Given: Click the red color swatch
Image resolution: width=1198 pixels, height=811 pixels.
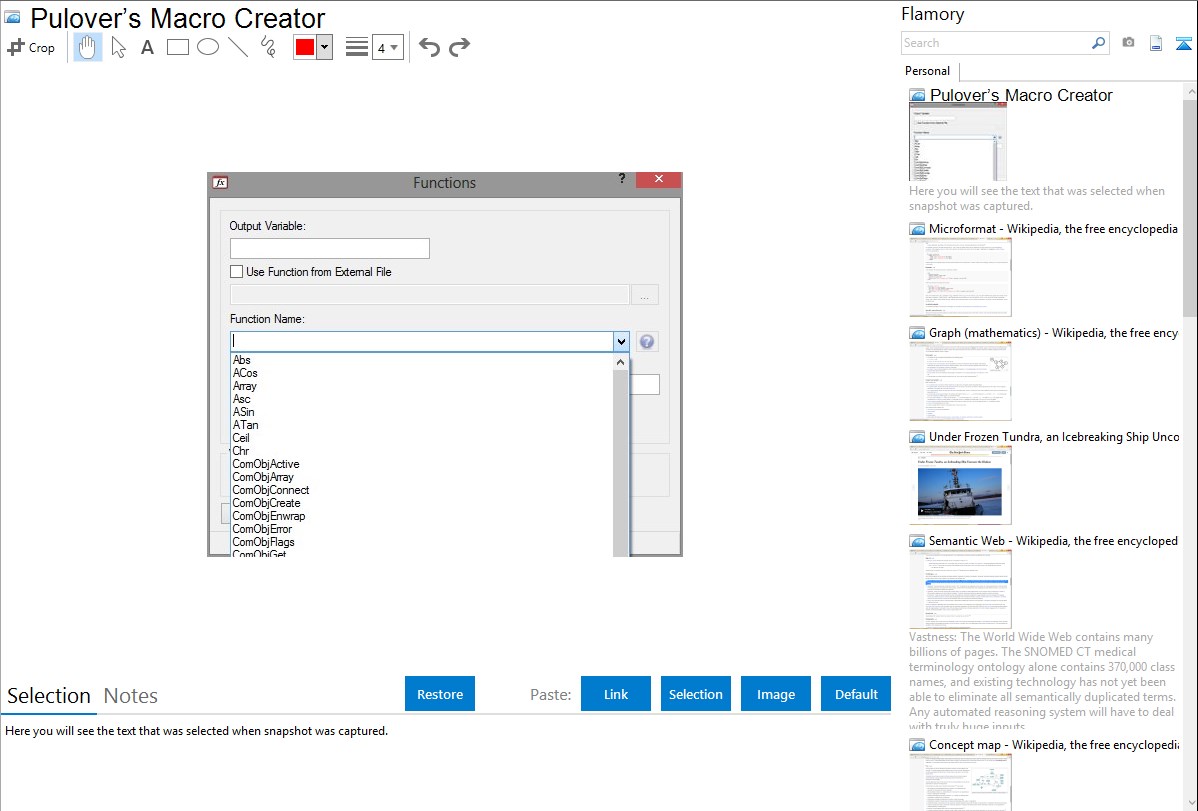Looking at the screenshot, I should [x=305, y=47].
